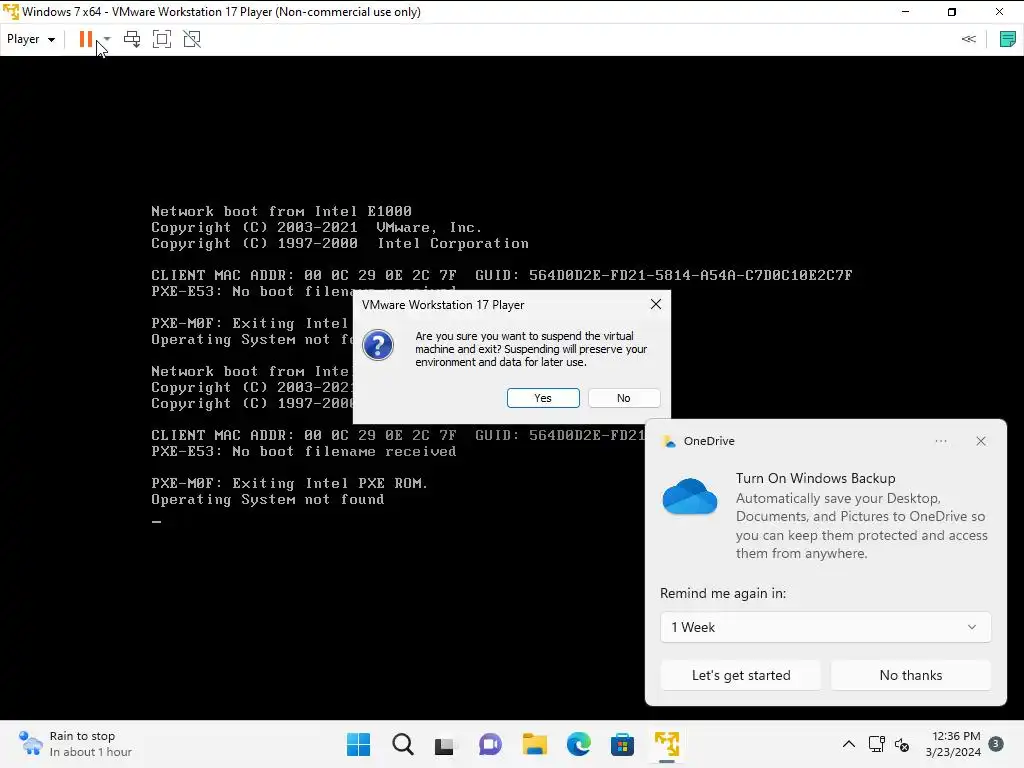The image size is (1024, 768).
Task: Click No in the suspend dialog
Action: point(624,398)
